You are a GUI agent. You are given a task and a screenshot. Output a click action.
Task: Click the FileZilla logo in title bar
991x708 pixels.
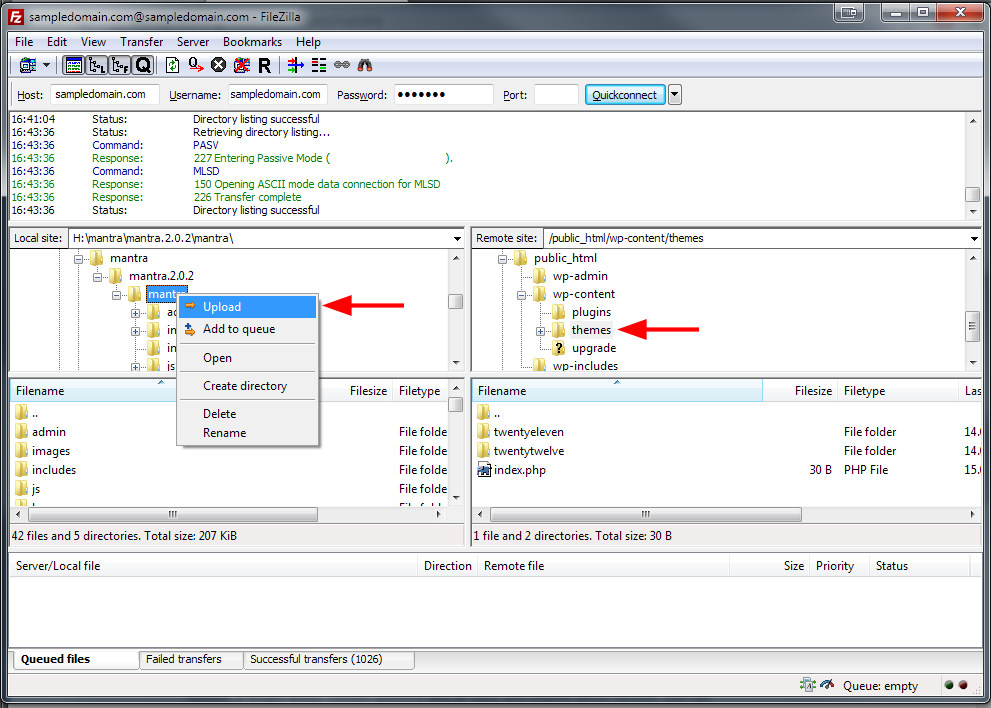[16, 16]
